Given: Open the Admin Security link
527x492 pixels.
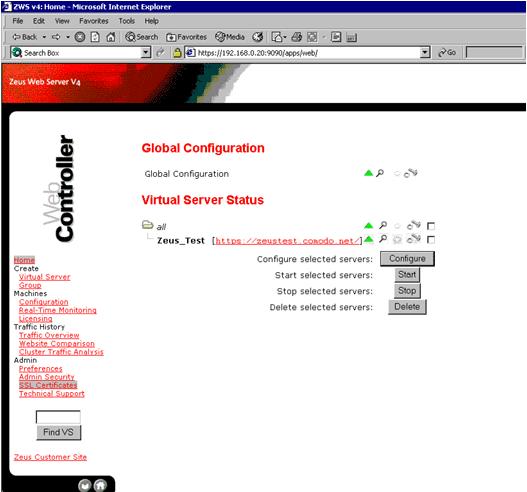Looking at the screenshot, I should tap(46, 377).
